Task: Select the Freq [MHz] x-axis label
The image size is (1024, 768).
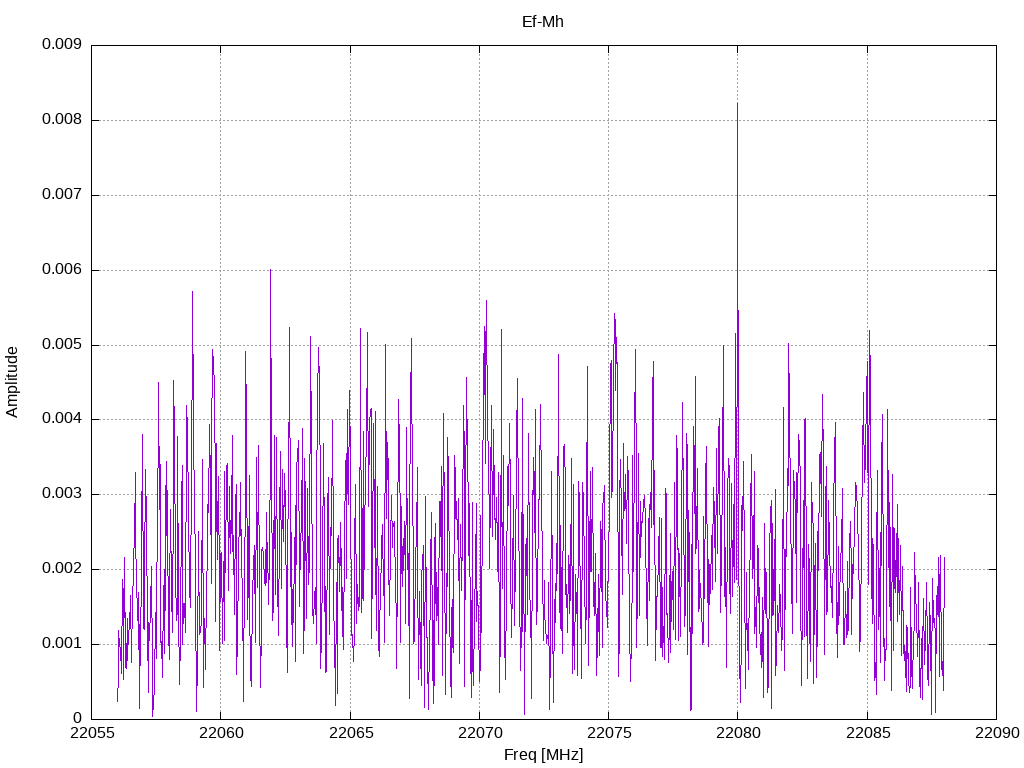Action: click(x=543, y=755)
